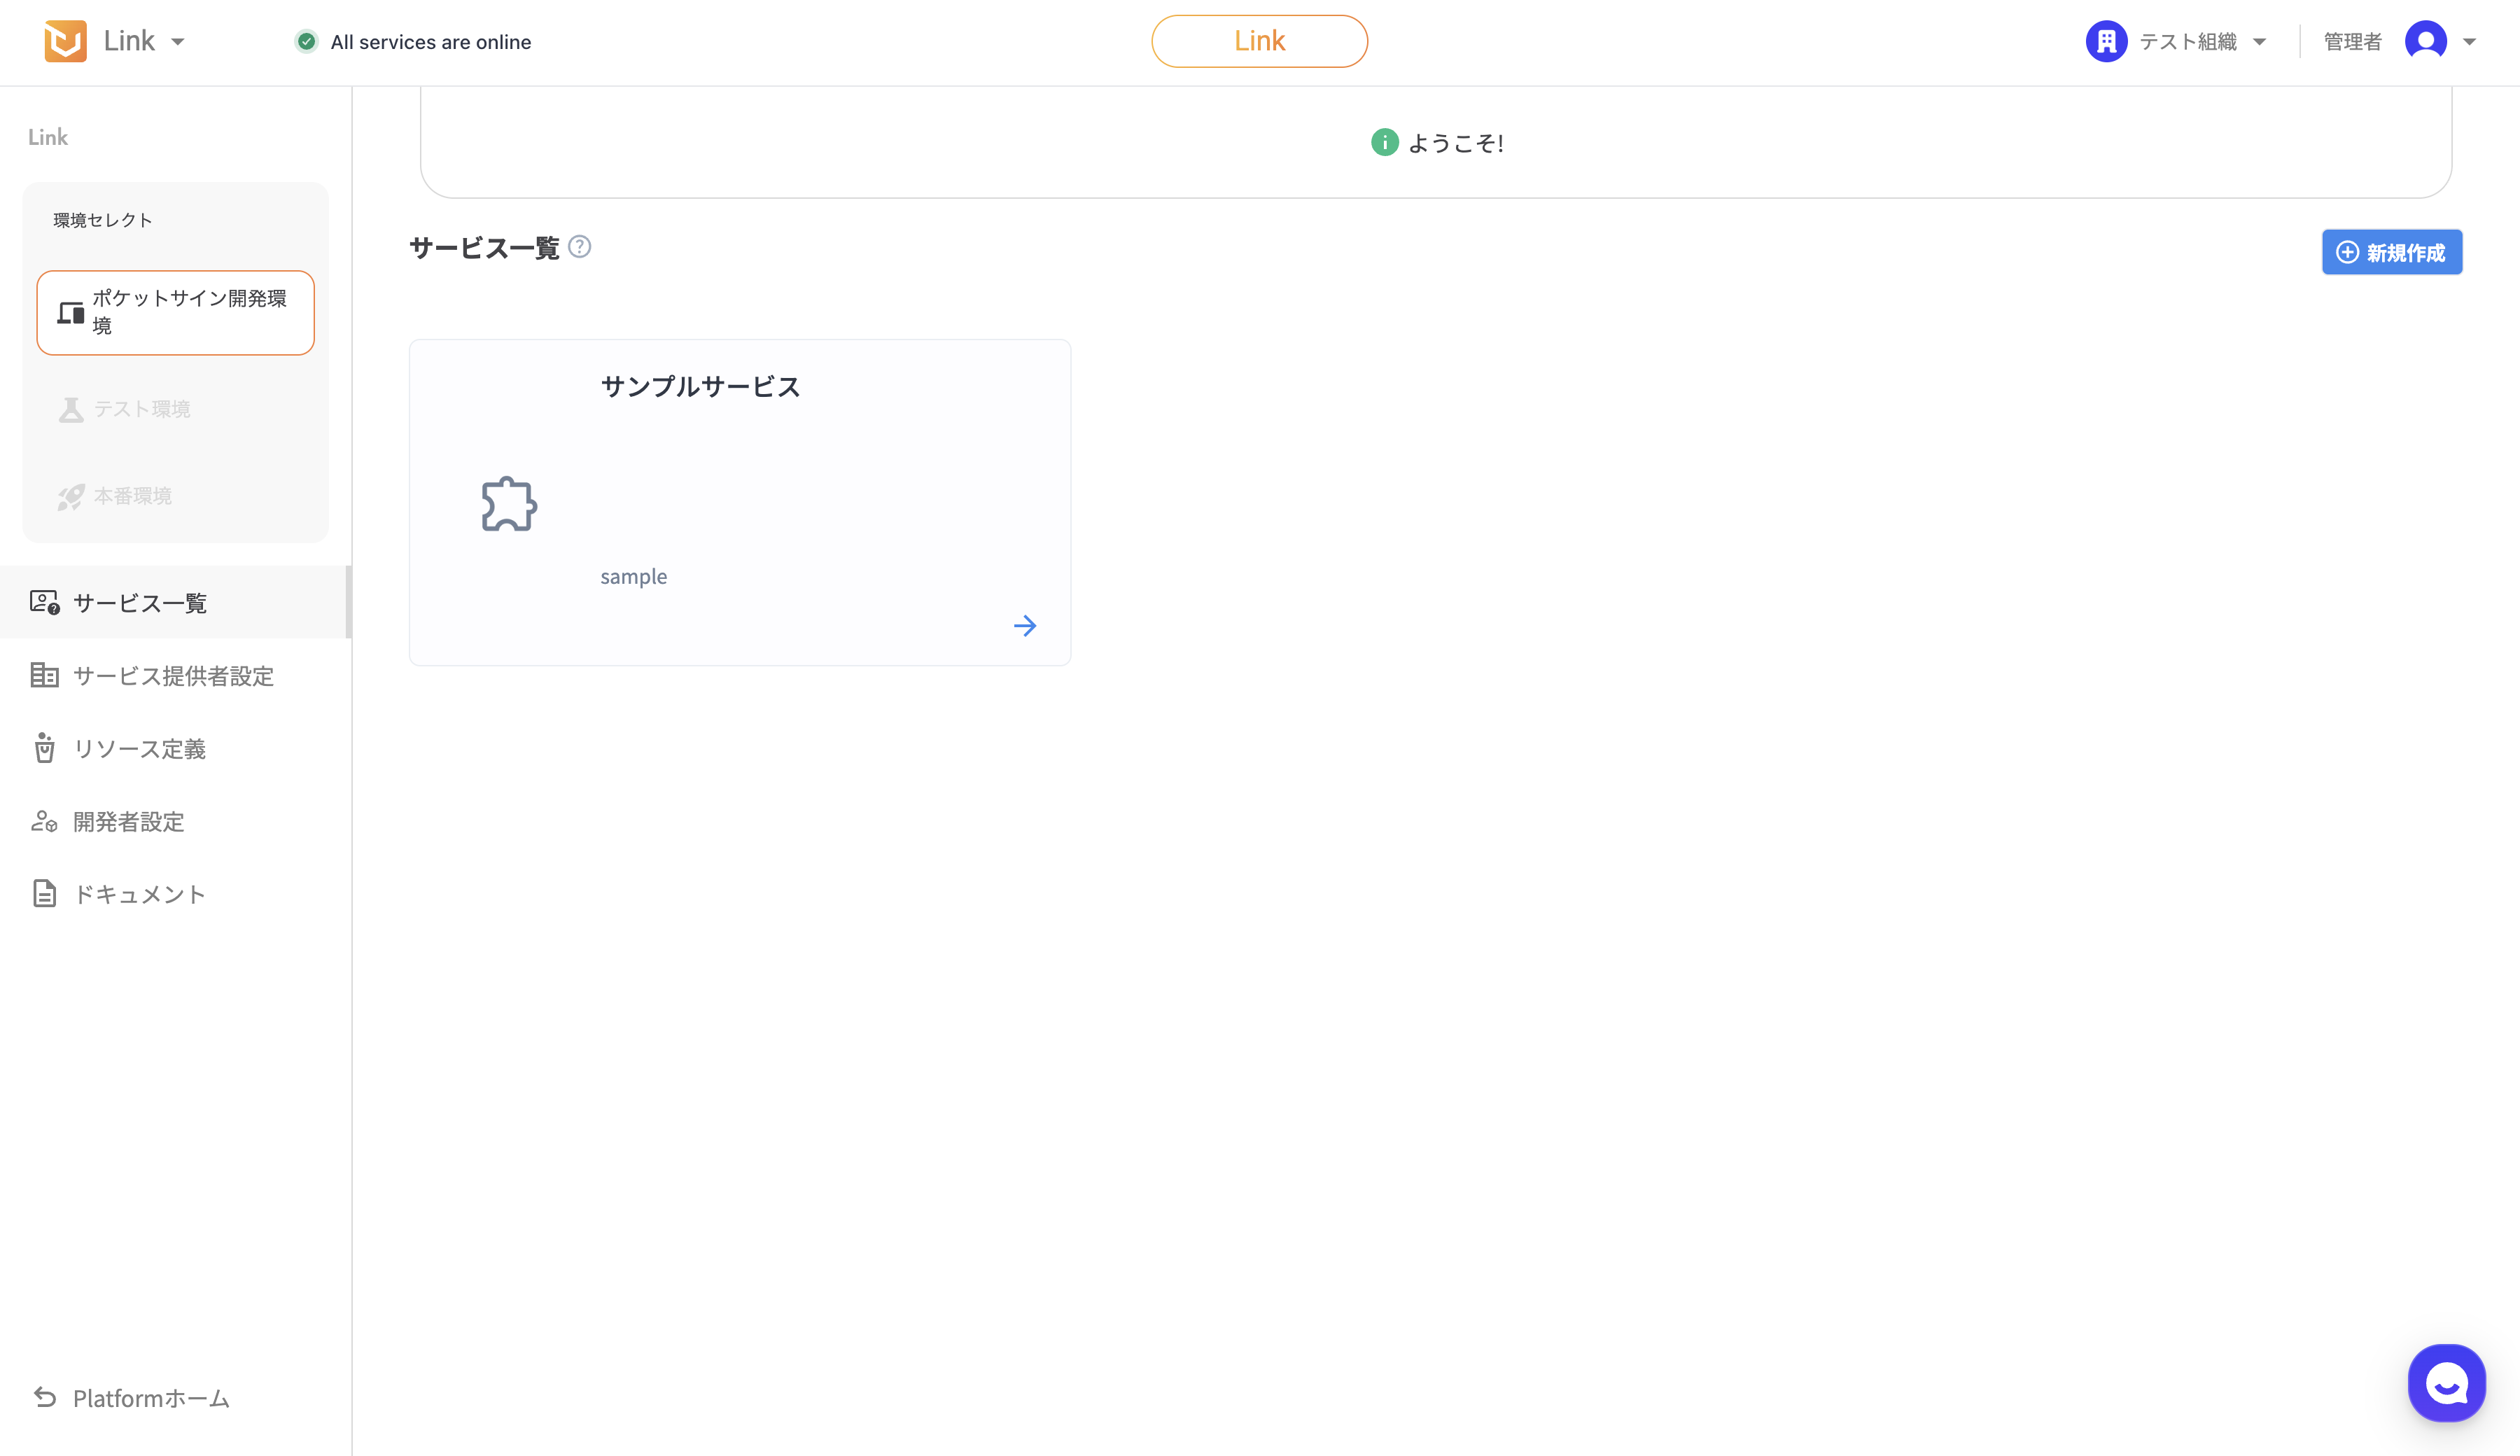Viewport: 2520px width, 1456px height.
Task: Click the 新規作成 button
Action: pyautogui.click(x=2391, y=252)
